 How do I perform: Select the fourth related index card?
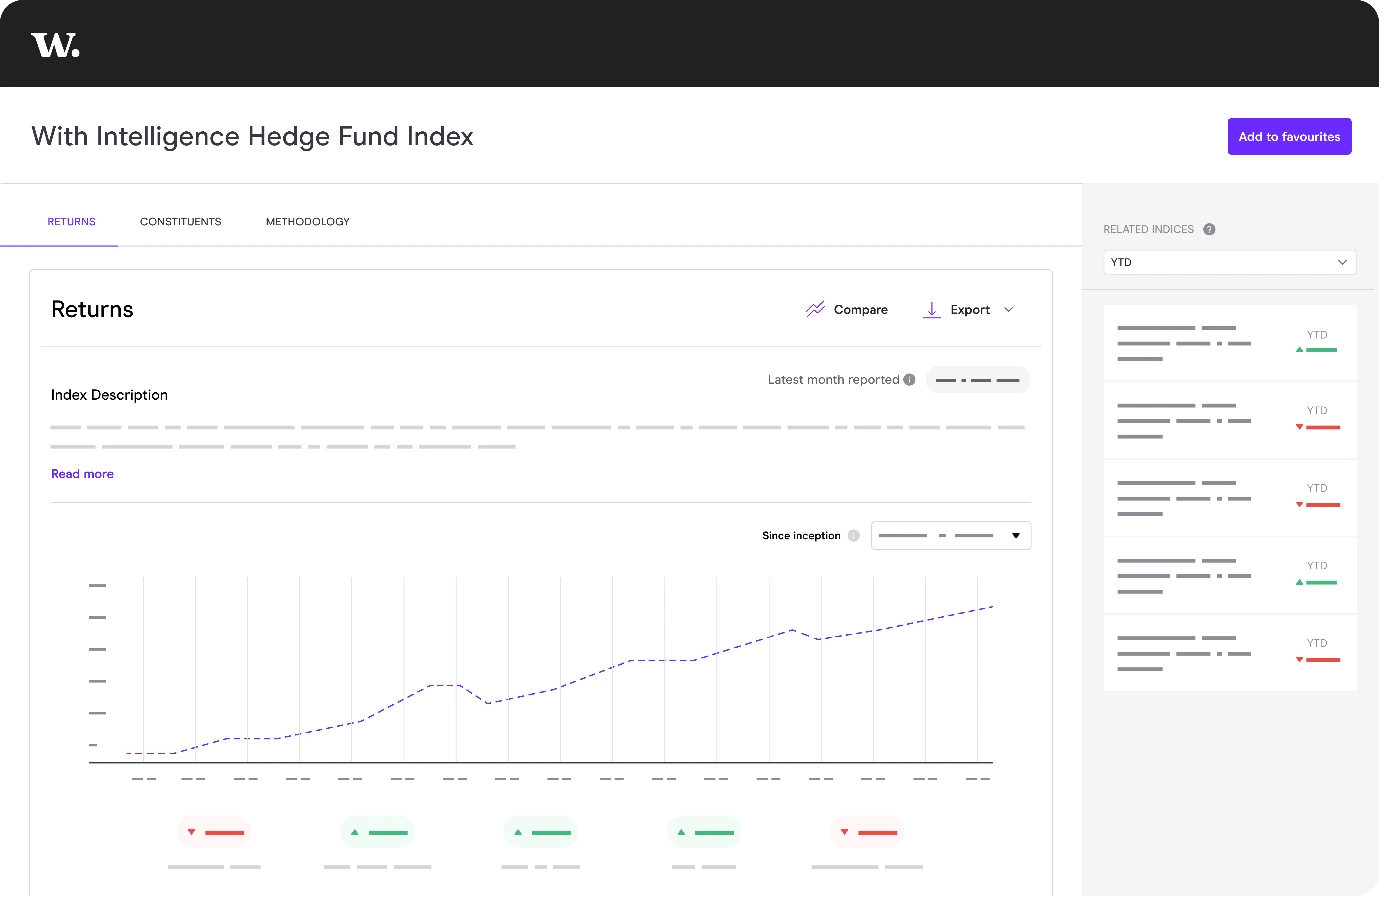[1230, 576]
